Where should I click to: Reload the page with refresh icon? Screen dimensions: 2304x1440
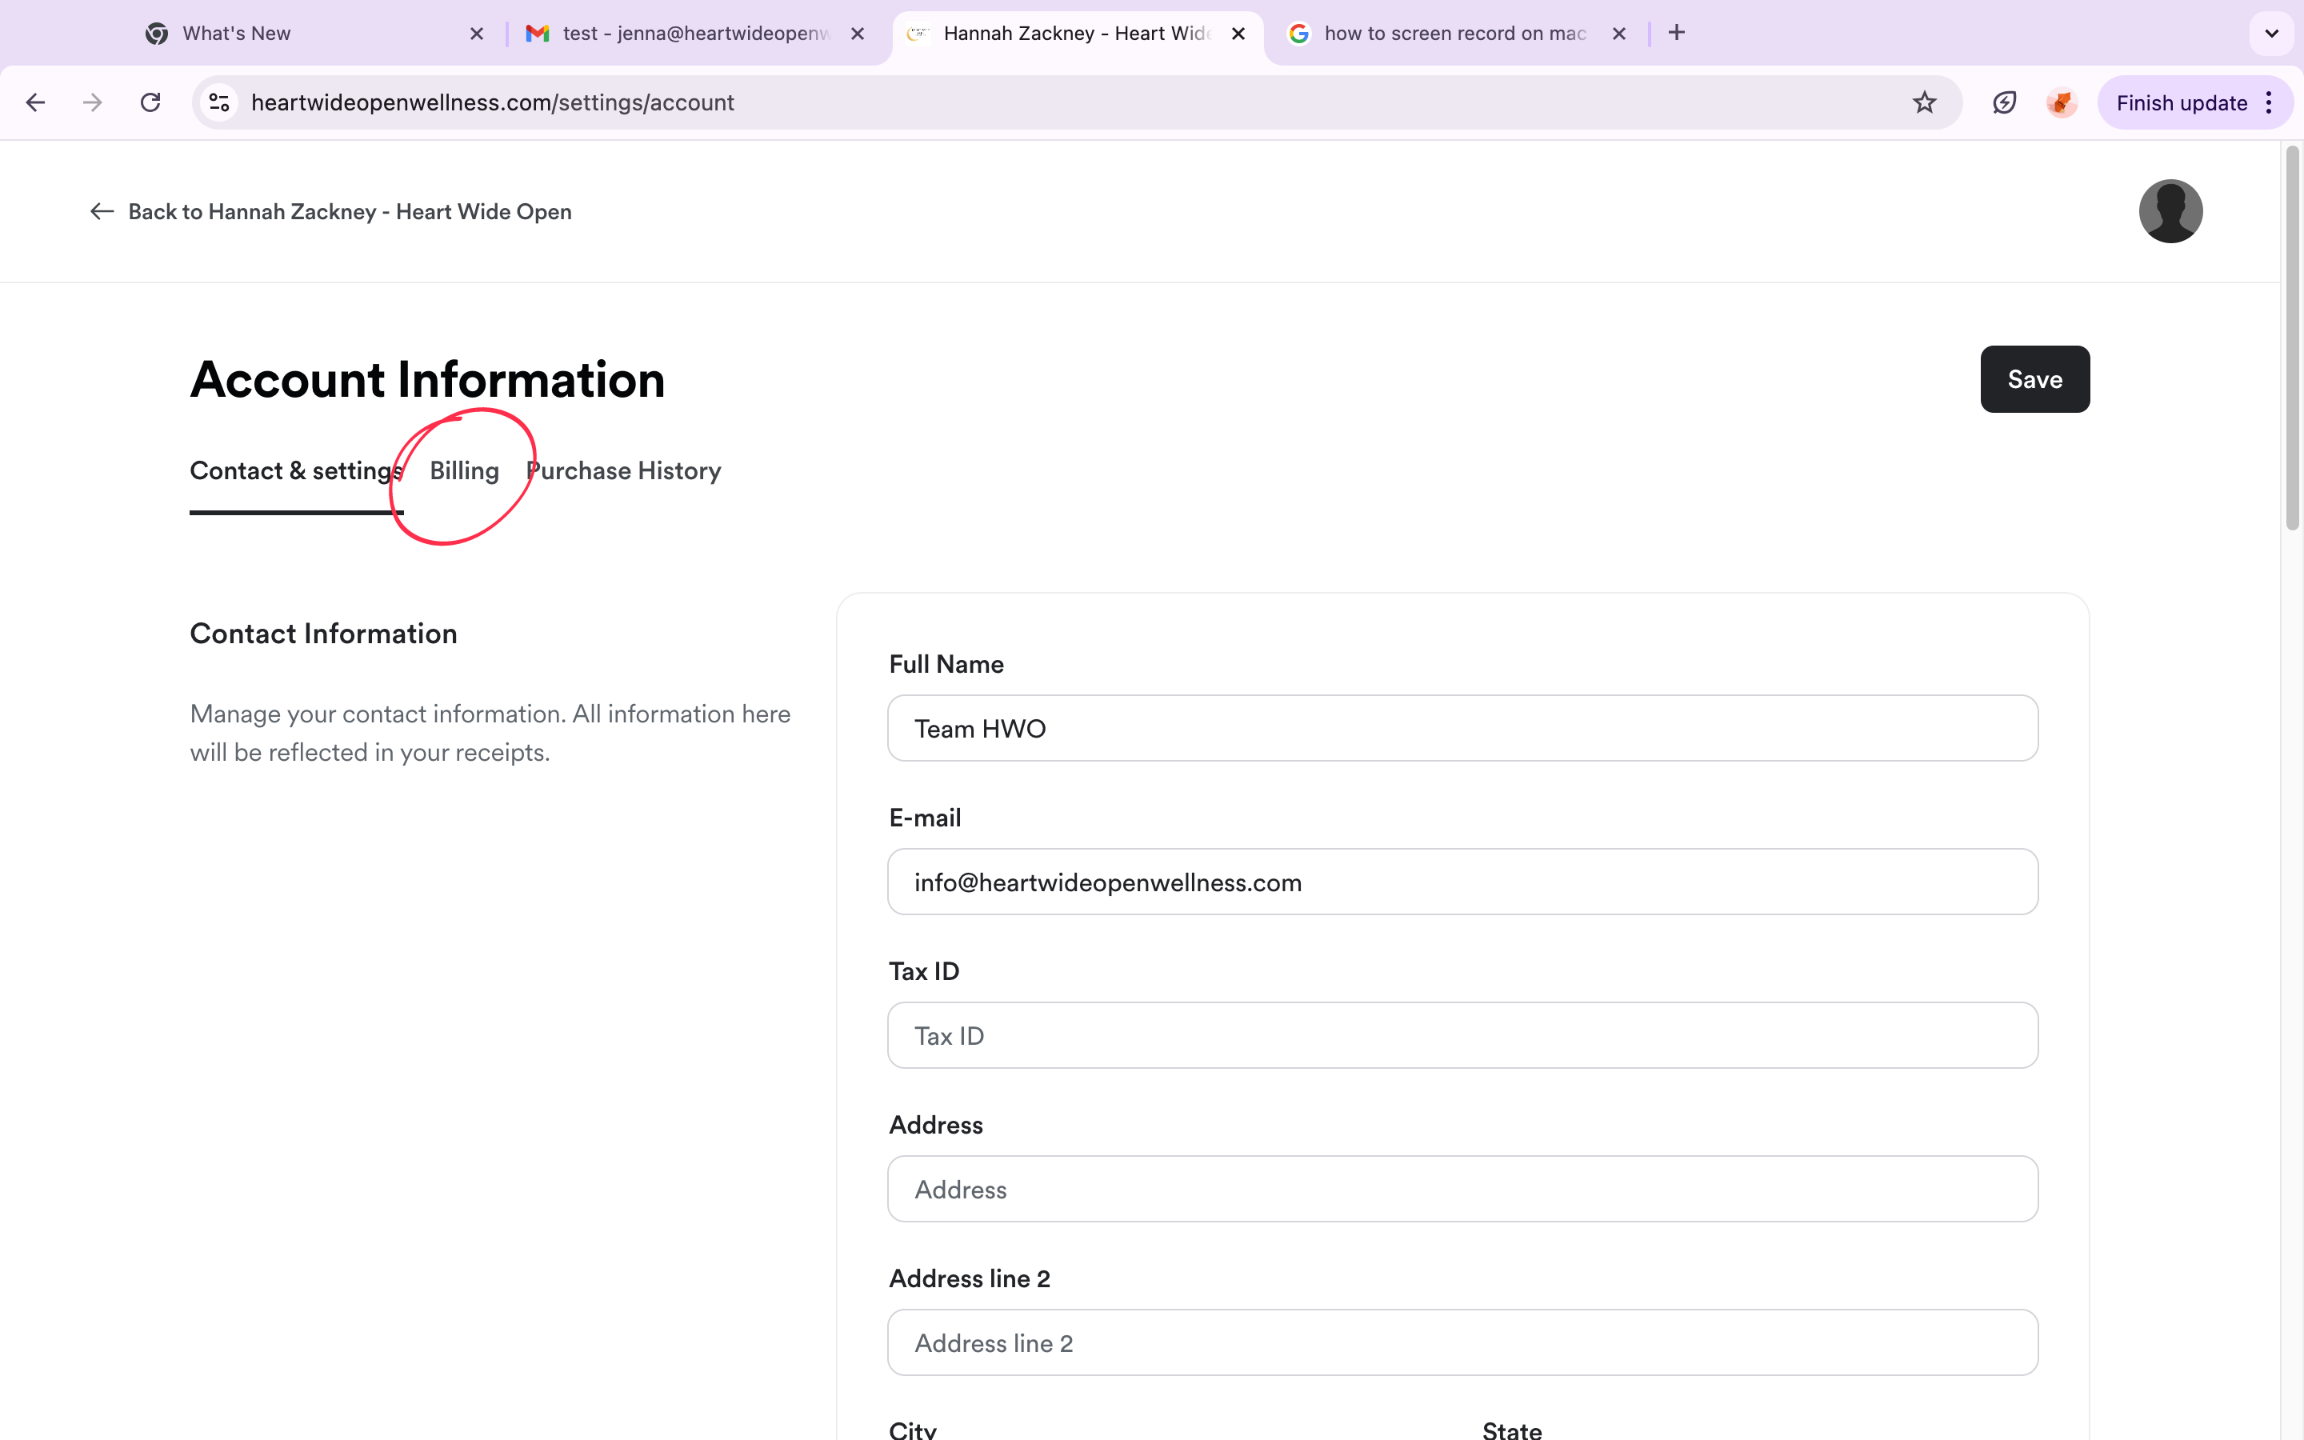150,102
